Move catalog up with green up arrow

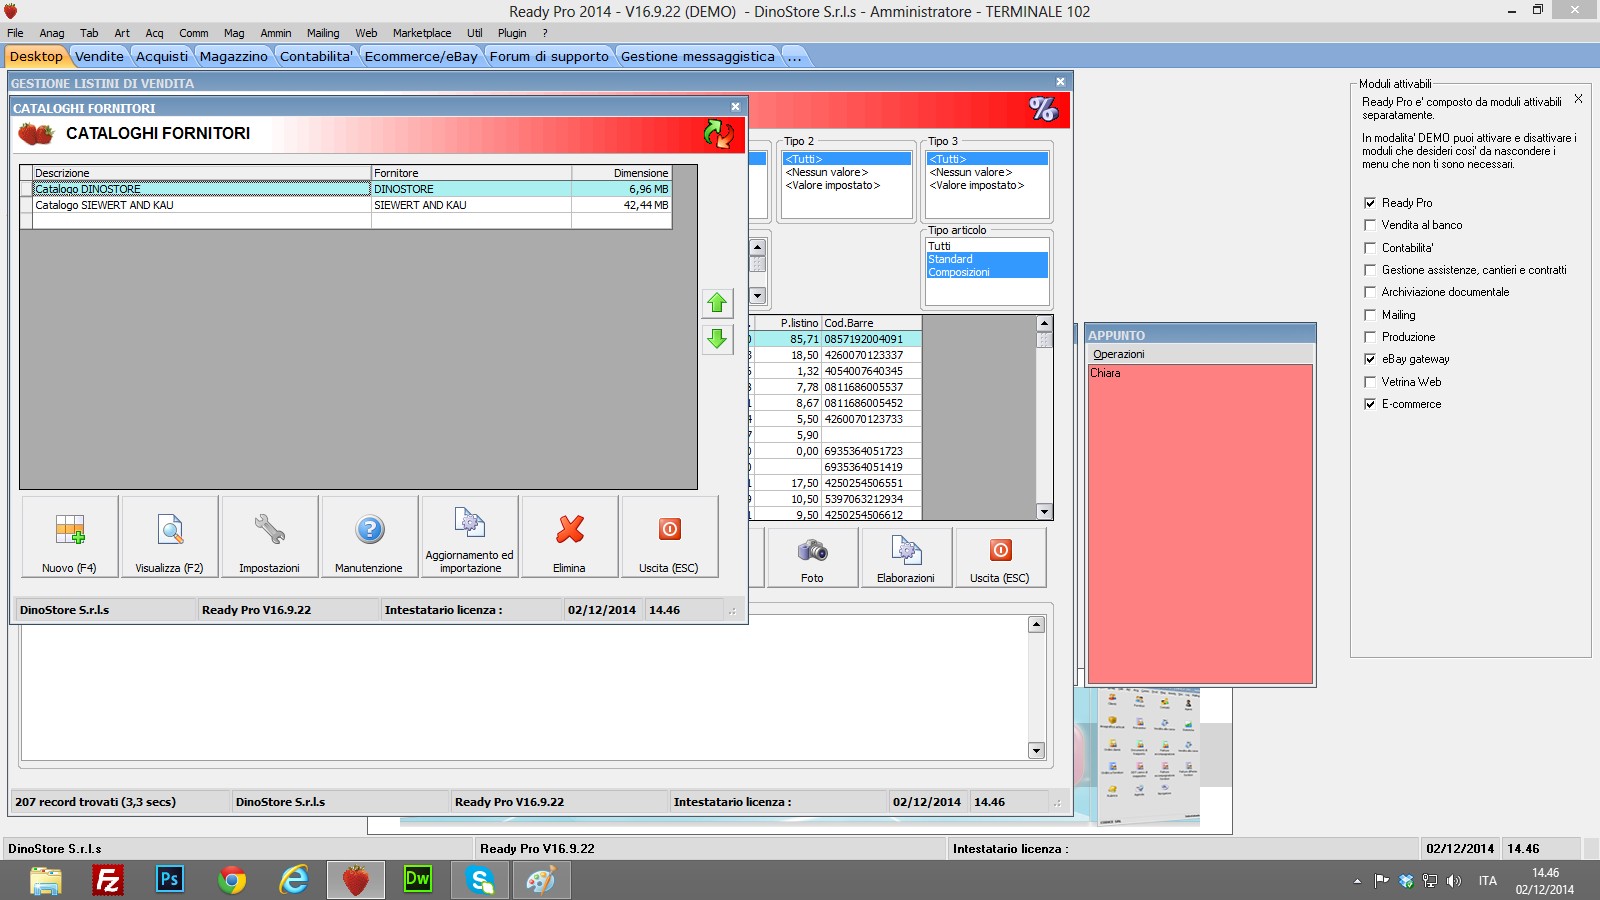[717, 303]
